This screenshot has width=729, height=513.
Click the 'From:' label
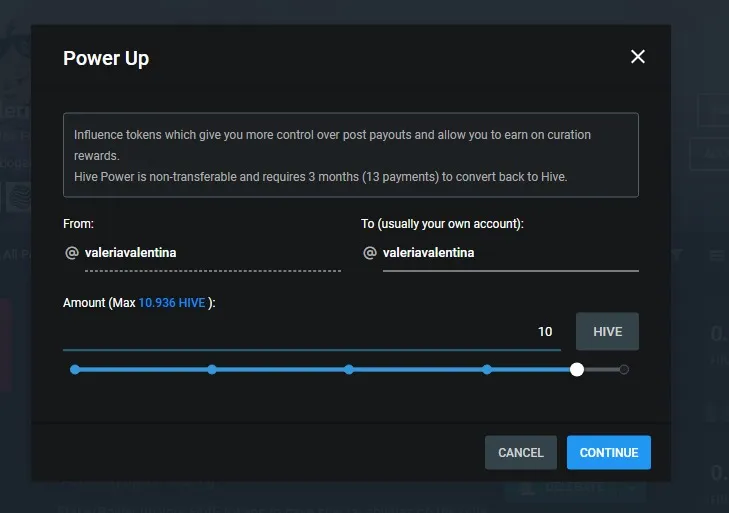[x=79, y=224]
